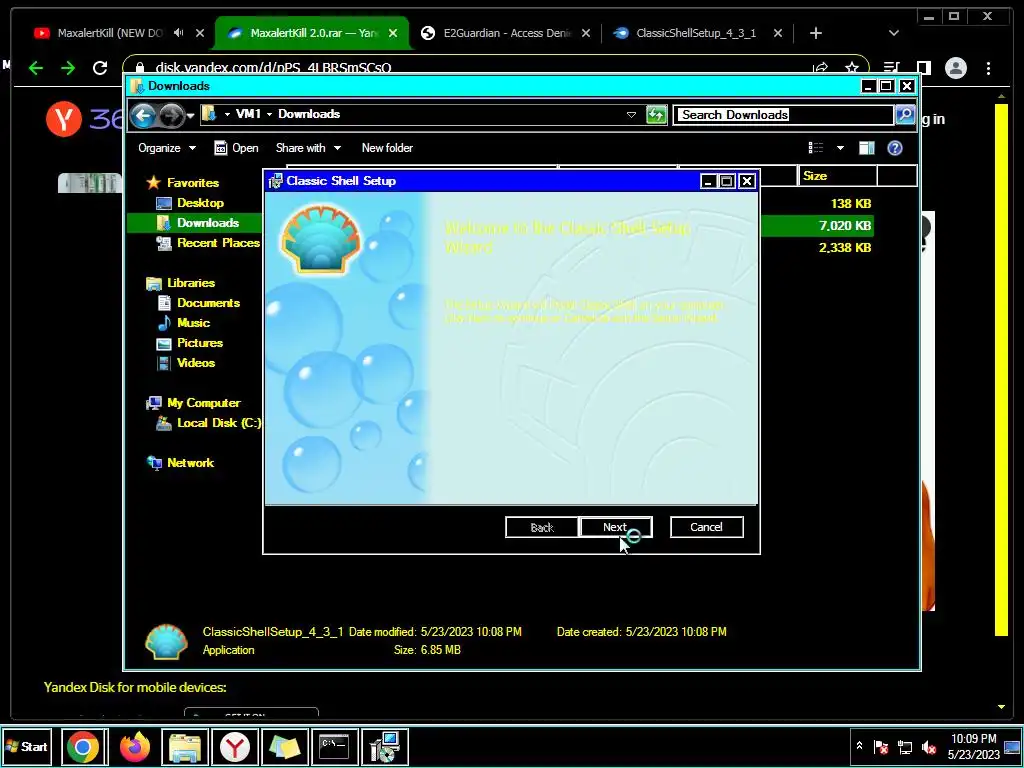The image size is (1024, 768).
Task: Cancel the Classic Shell Setup wizard
Action: click(x=706, y=527)
